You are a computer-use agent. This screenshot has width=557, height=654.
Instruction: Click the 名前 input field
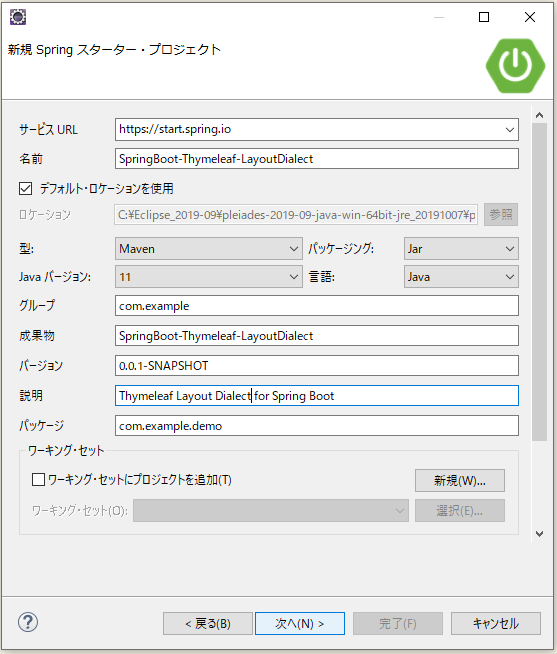pos(317,159)
